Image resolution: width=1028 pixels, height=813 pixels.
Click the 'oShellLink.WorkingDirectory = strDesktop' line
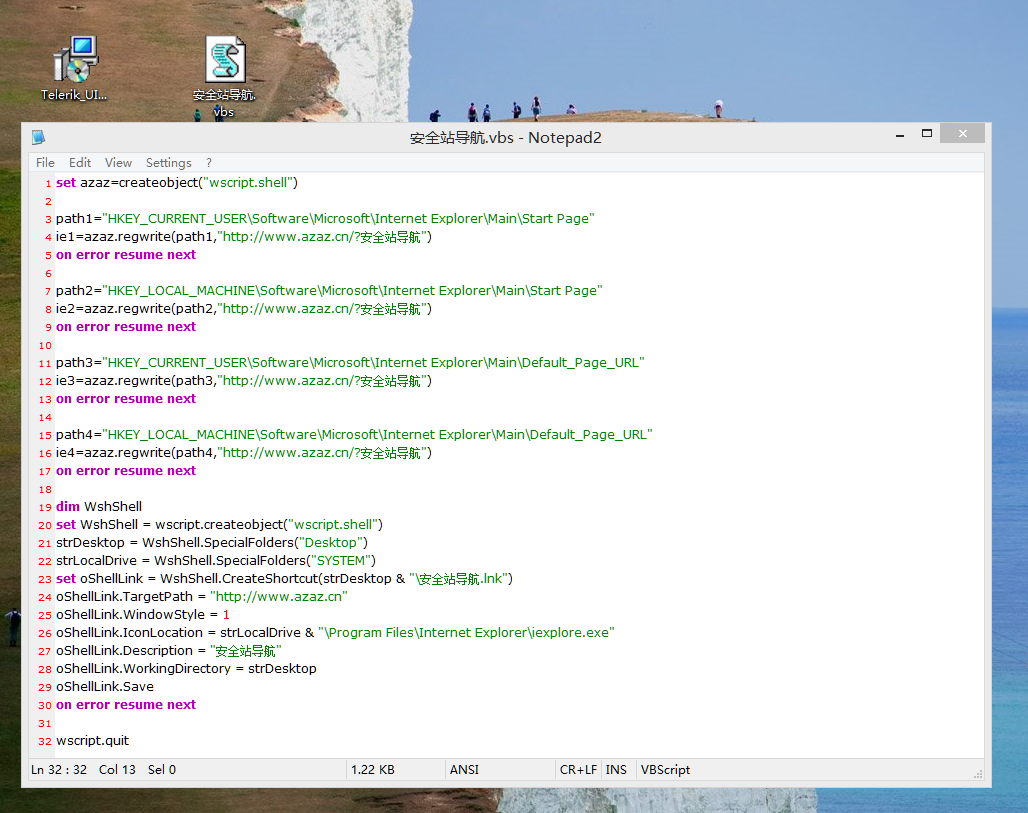(x=186, y=669)
